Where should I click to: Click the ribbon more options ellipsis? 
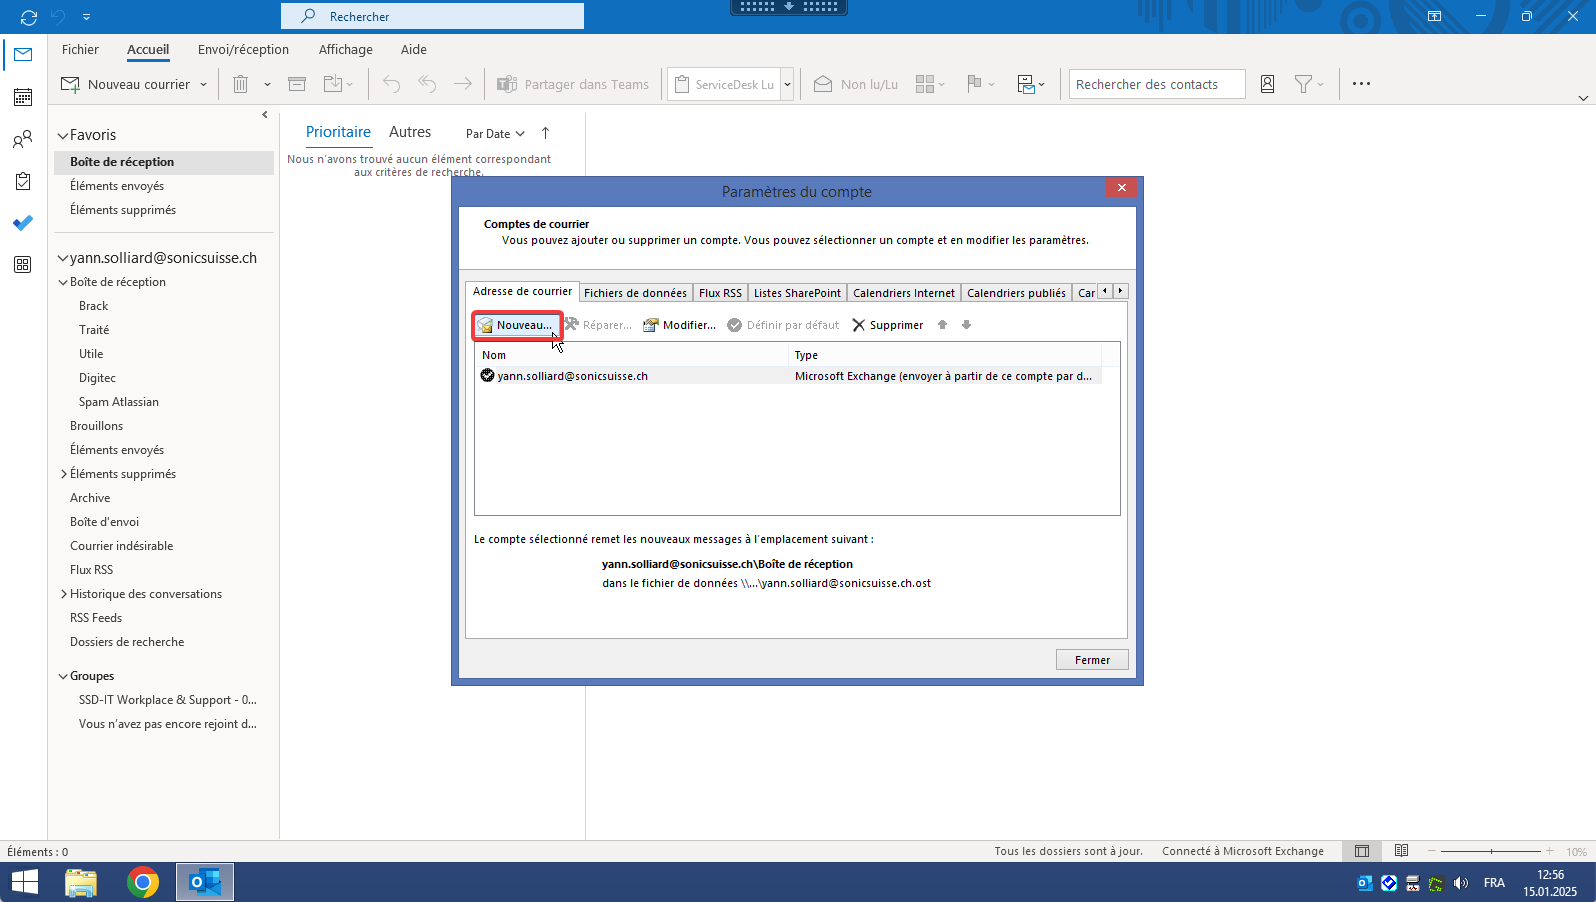1361,84
